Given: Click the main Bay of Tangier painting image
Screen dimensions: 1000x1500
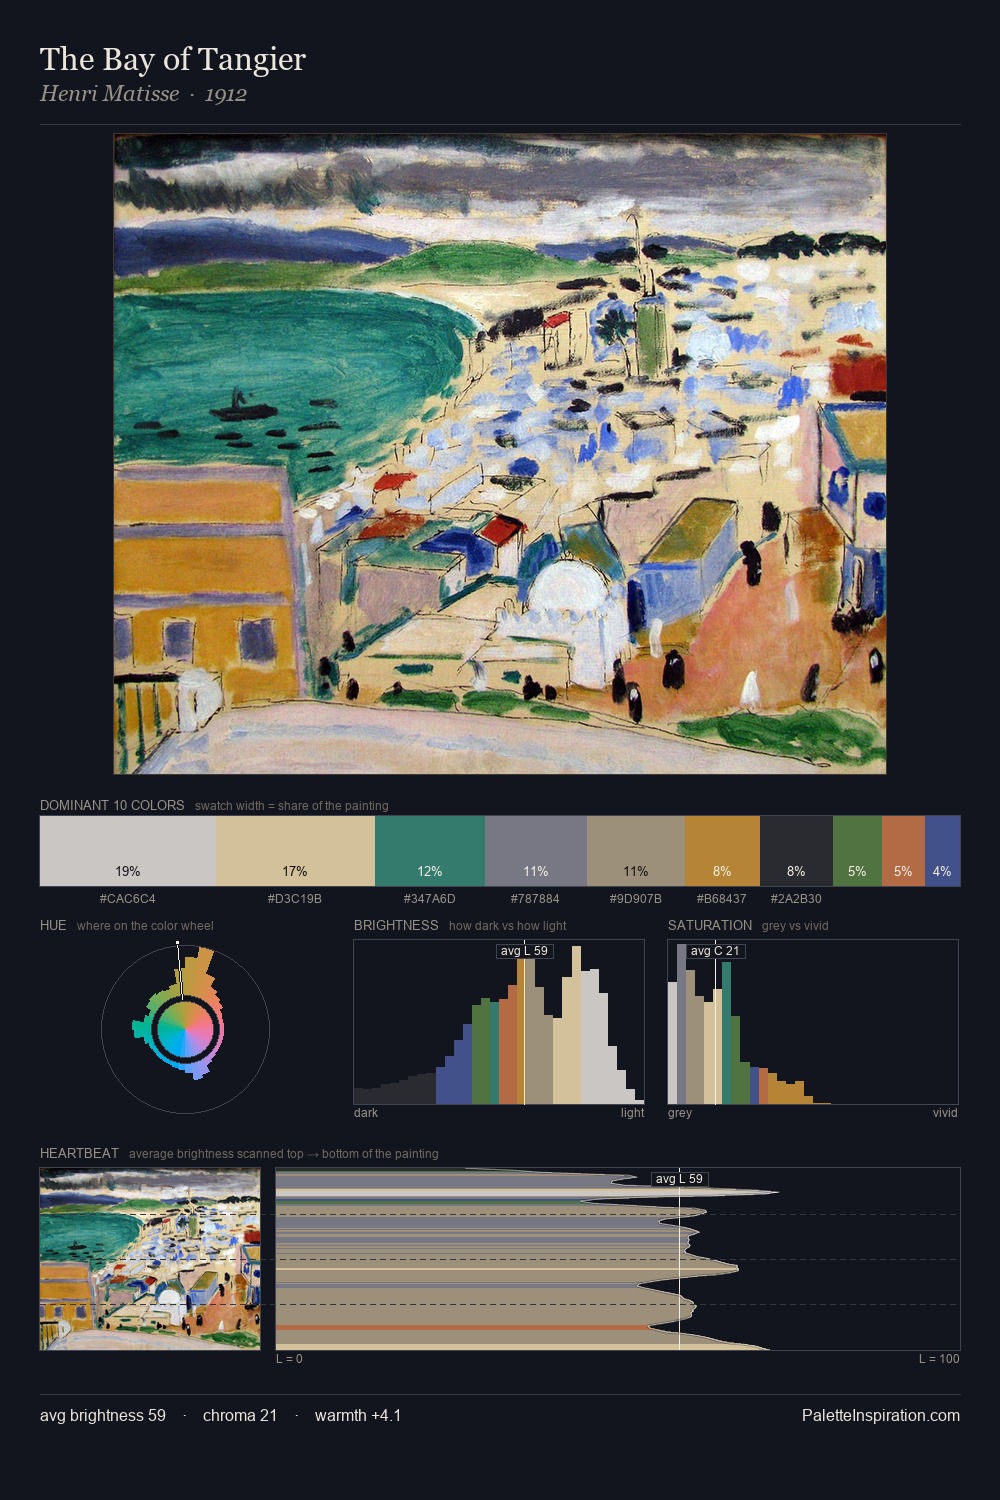Looking at the screenshot, I should pos(500,454).
